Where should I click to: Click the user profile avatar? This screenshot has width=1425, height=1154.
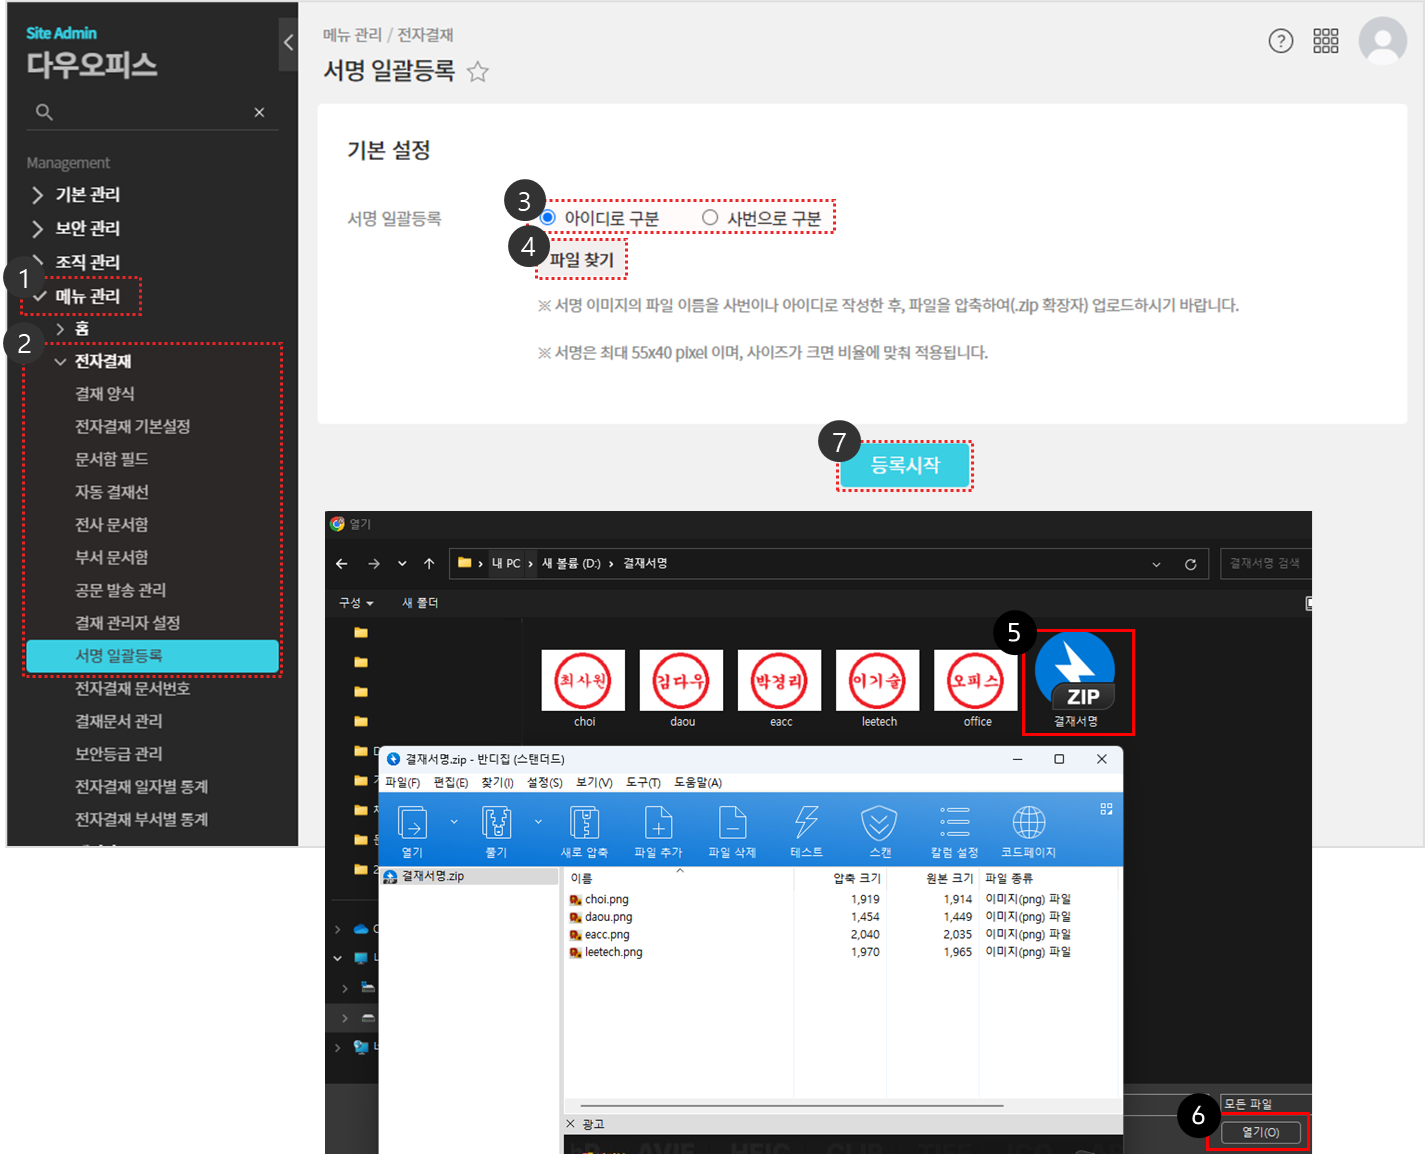click(1382, 41)
